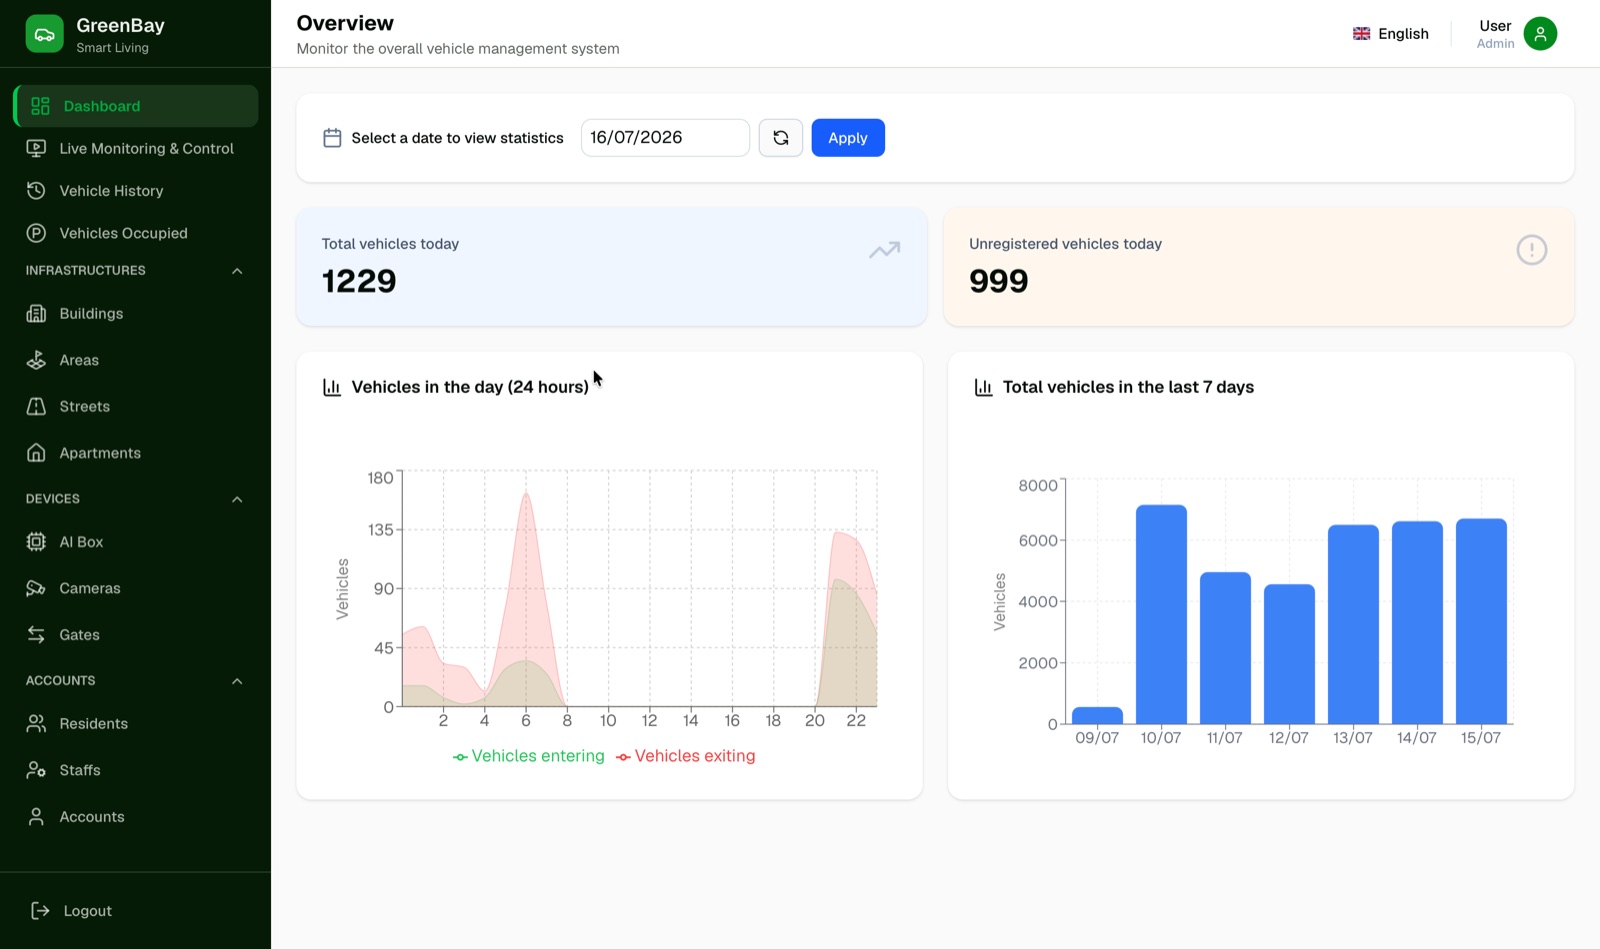This screenshot has width=1600, height=949.
Task: Click the AI Box chip icon
Action: (x=36, y=542)
